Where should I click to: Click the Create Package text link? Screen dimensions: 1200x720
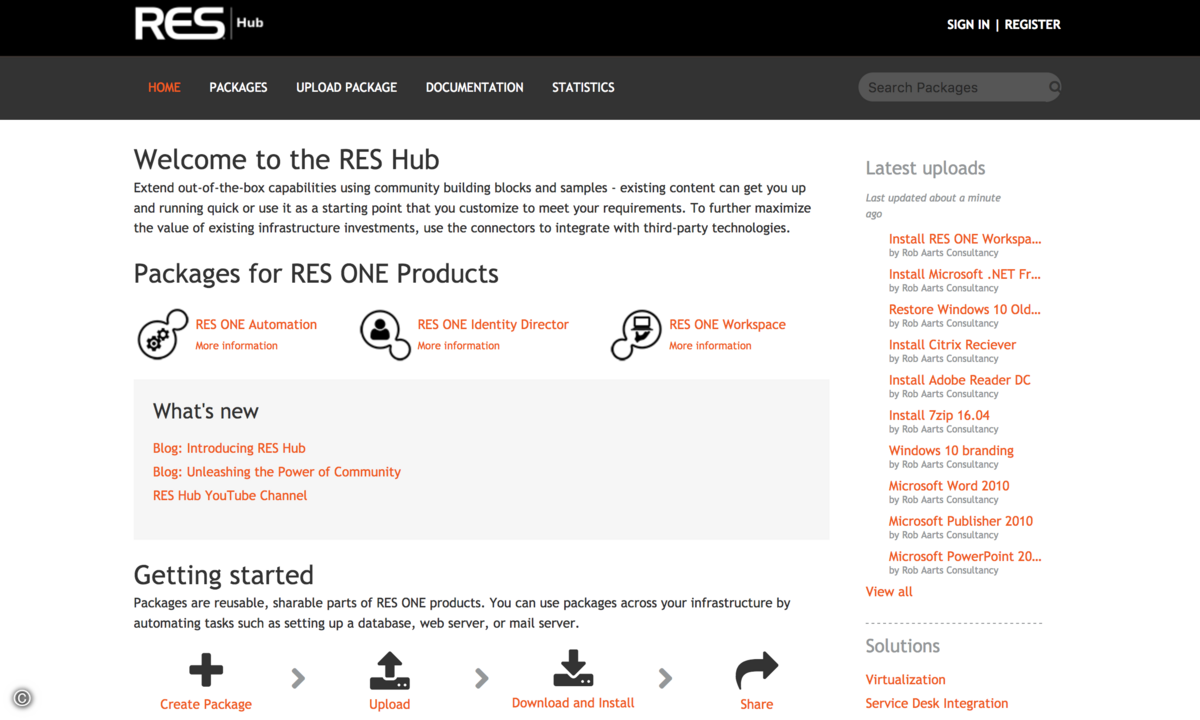click(206, 704)
